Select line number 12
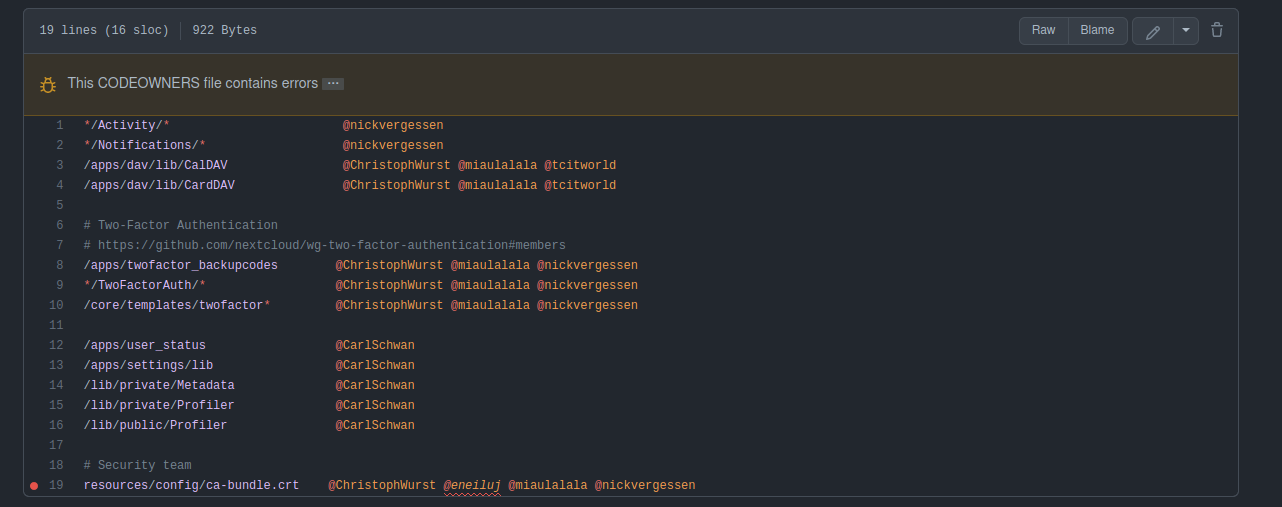This screenshot has width=1282, height=507. 56,346
